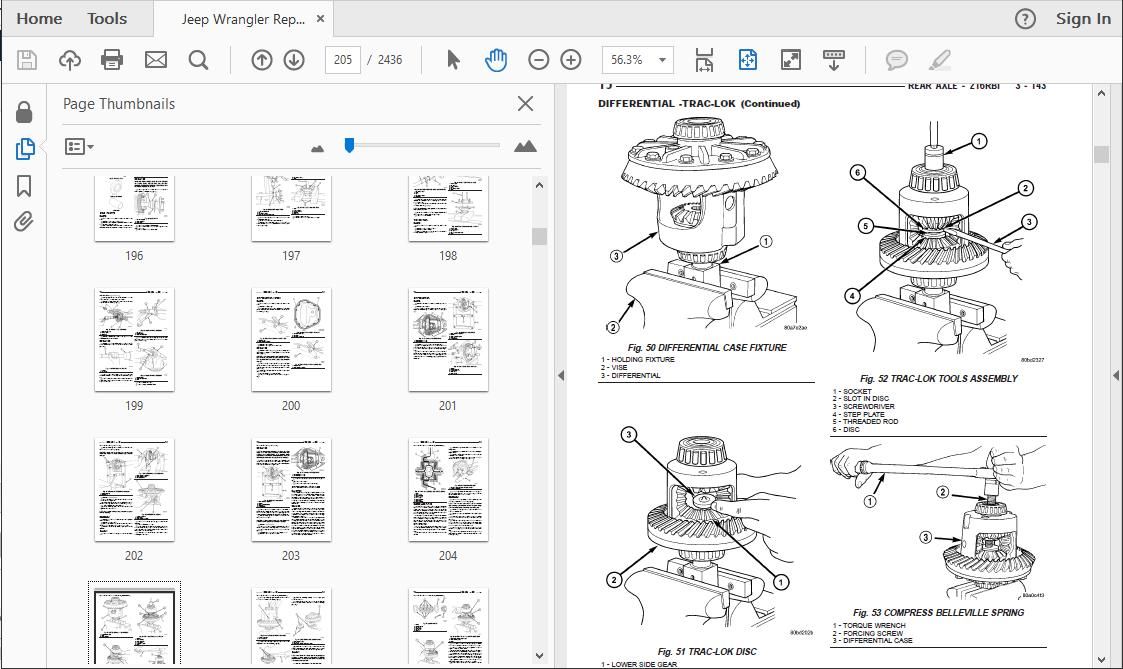Open Attachments paperclip icon
Screen dimensions: 1123x669
pyautogui.click(x=24, y=222)
